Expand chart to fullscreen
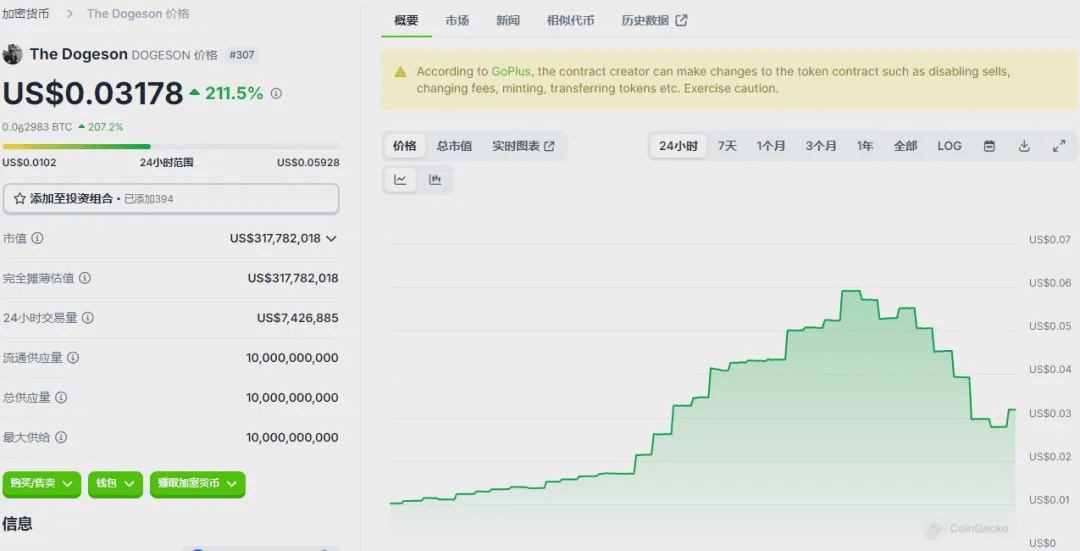The image size is (1080, 551). pos(1059,146)
